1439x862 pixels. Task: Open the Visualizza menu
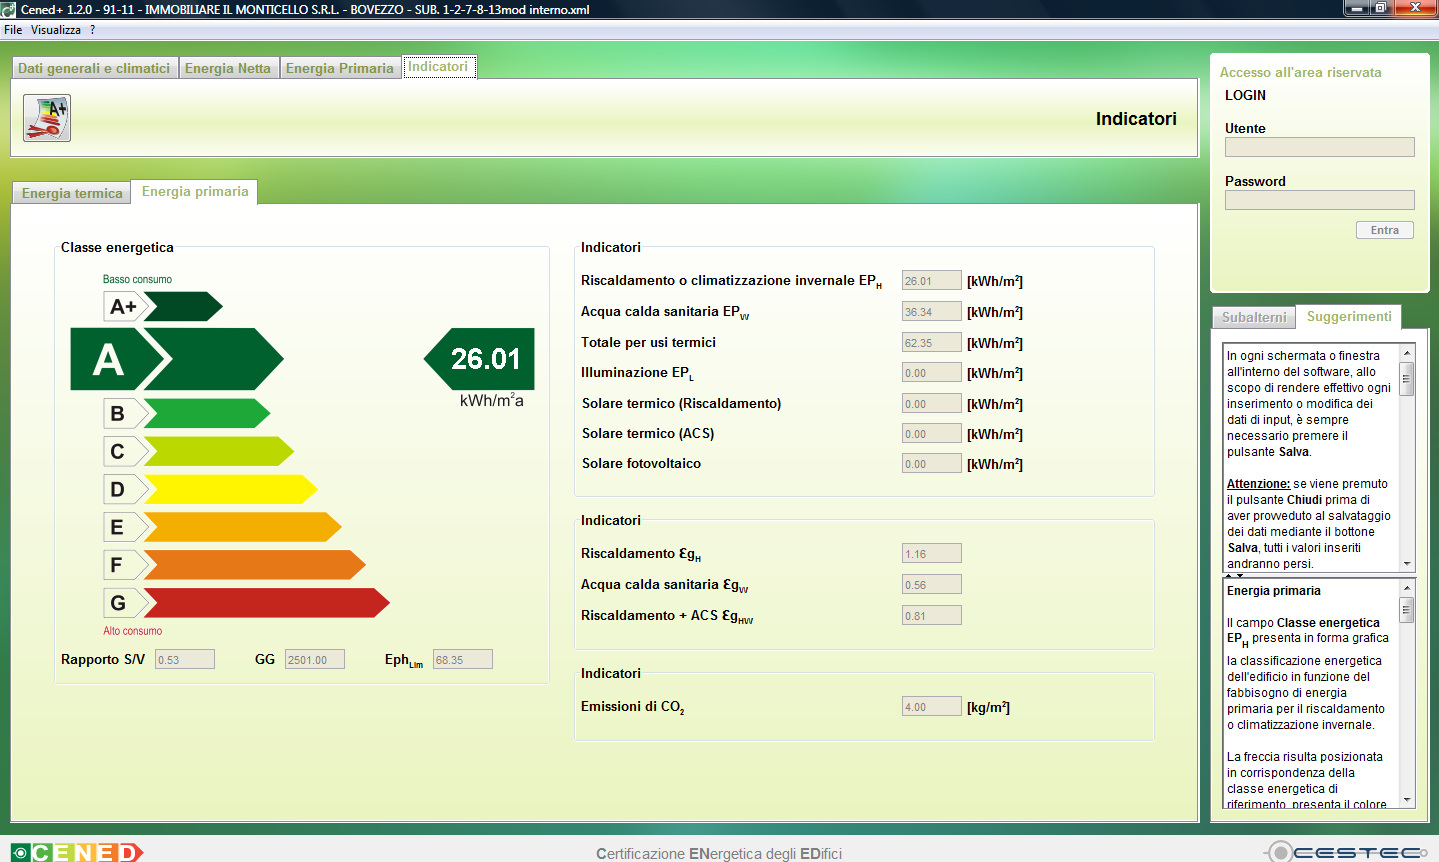[x=56, y=30]
